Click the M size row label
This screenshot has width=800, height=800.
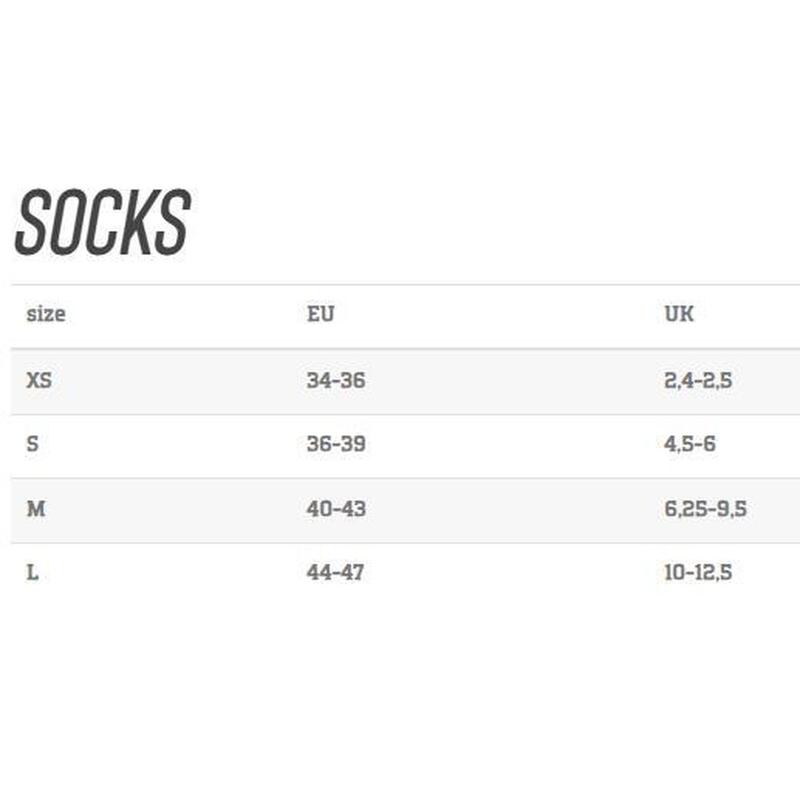(x=36, y=509)
